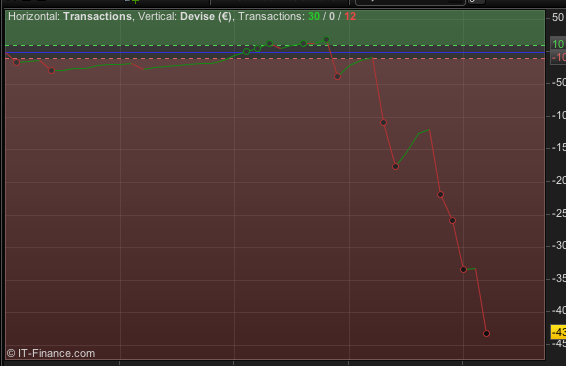566x366 pixels.
Task: Click green winning transactions count 30
Action: [x=314, y=17]
